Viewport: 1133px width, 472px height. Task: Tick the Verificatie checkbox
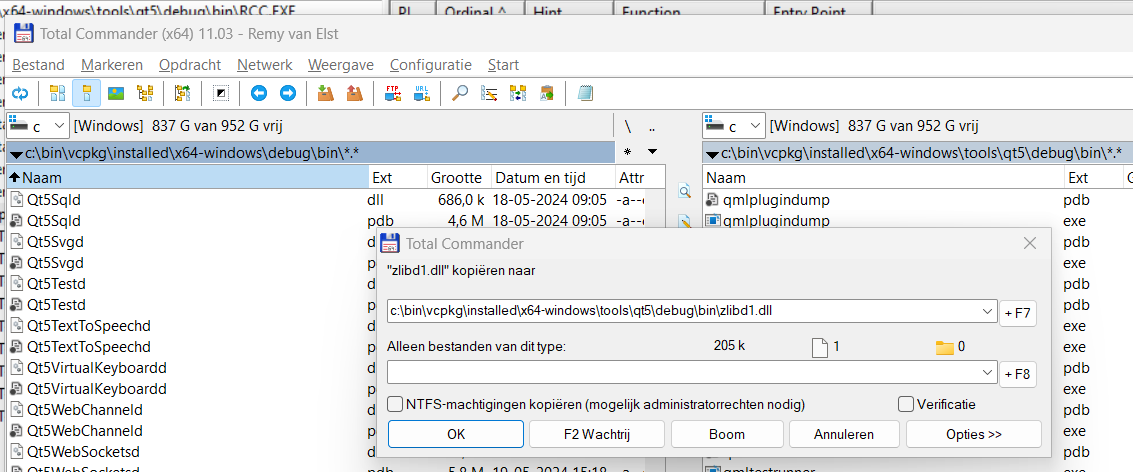point(905,403)
